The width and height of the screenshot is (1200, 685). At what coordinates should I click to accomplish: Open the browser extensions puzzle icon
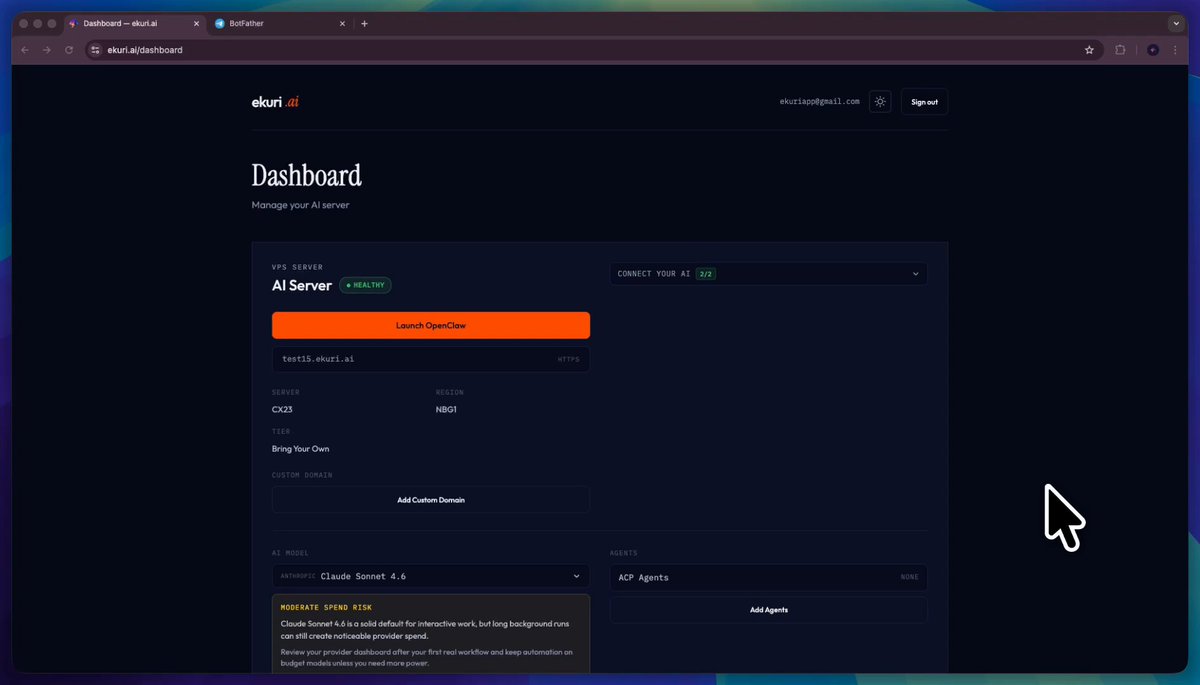pos(1120,49)
